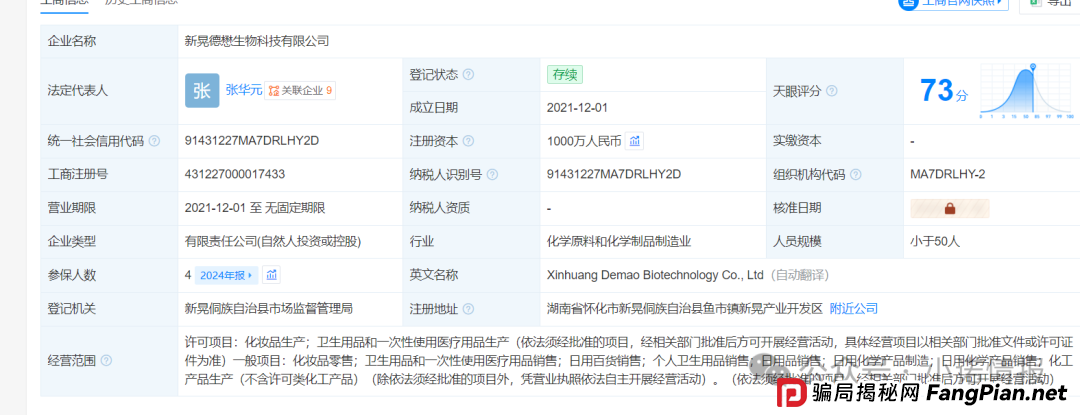1080x415 pixels.
Task: Expand the 2024年报 dropdown tag
Action: [x=227, y=275]
